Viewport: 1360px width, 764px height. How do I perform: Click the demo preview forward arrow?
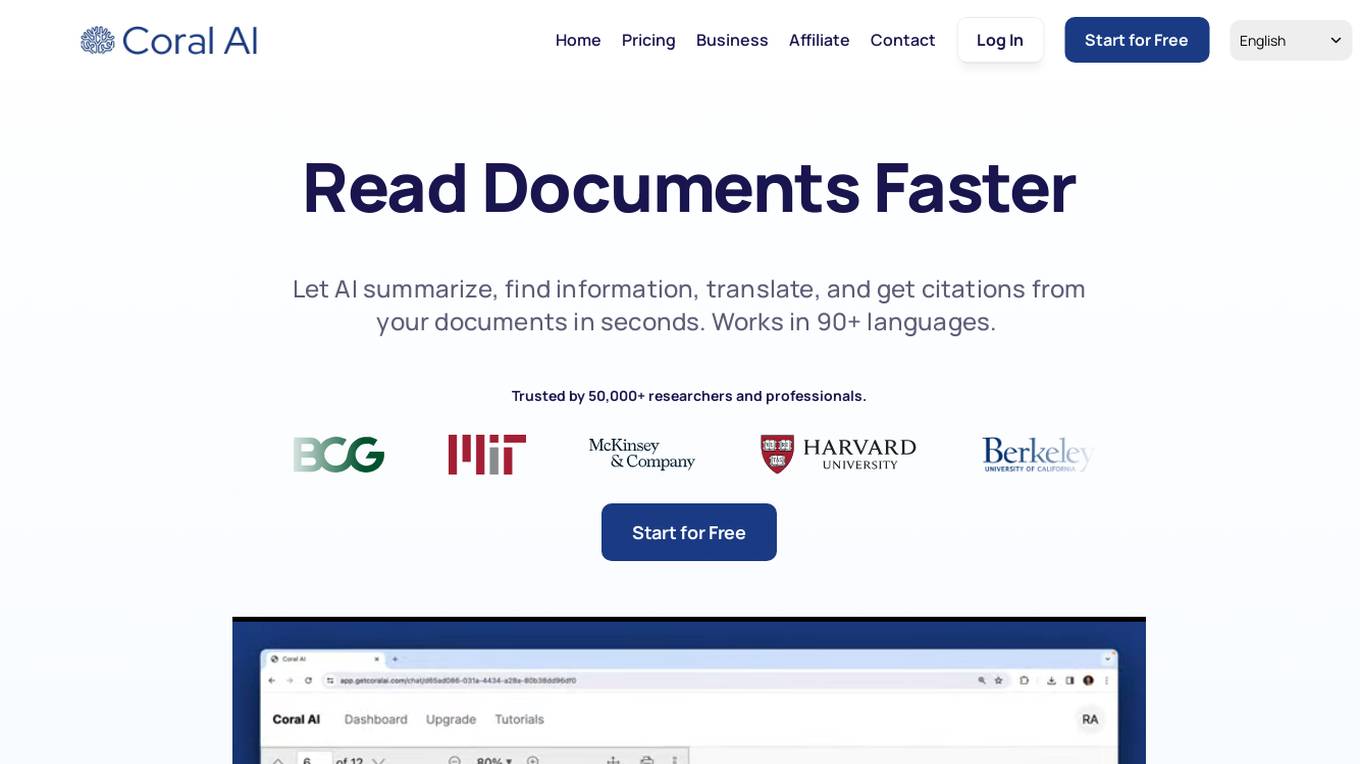click(x=290, y=680)
